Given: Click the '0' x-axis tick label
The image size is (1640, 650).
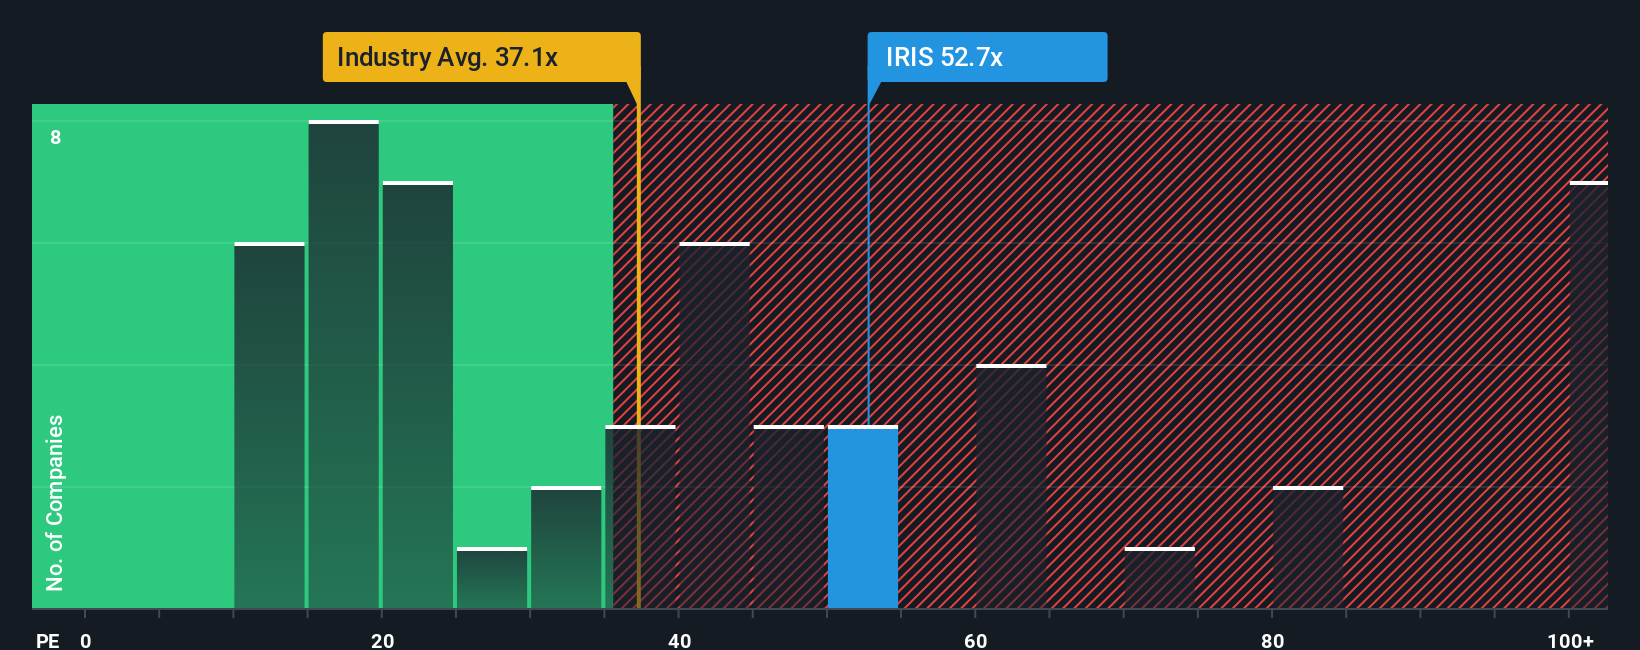Looking at the screenshot, I should [x=86, y=641].
